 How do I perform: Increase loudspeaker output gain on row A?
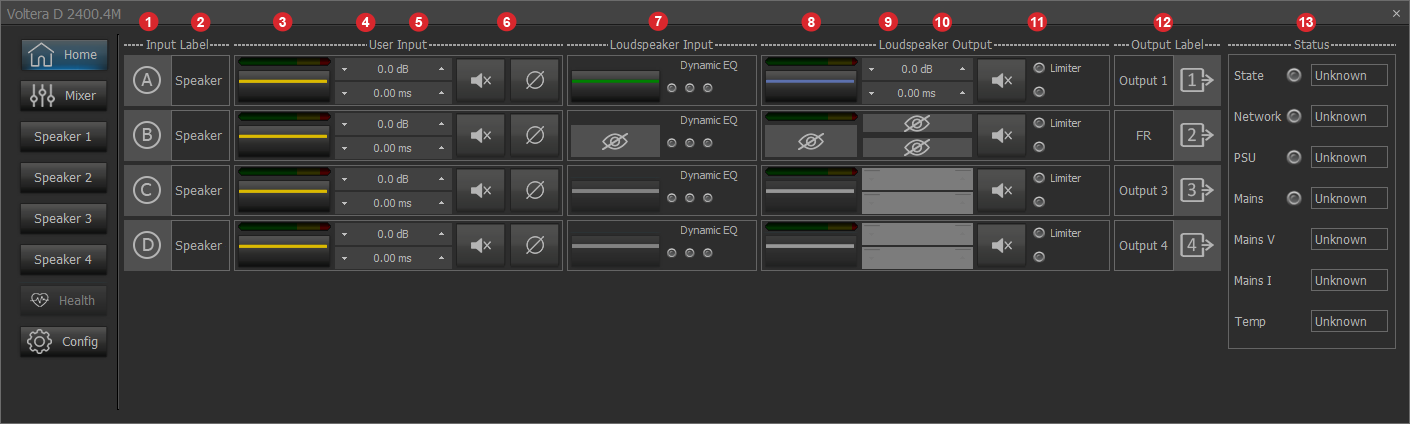(x=963, y=69)
